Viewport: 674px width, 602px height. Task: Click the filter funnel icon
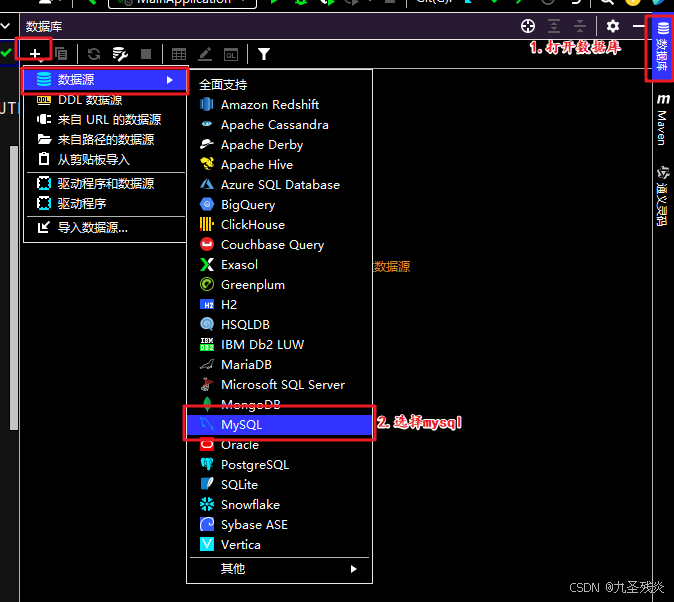(x=264, y=54)
